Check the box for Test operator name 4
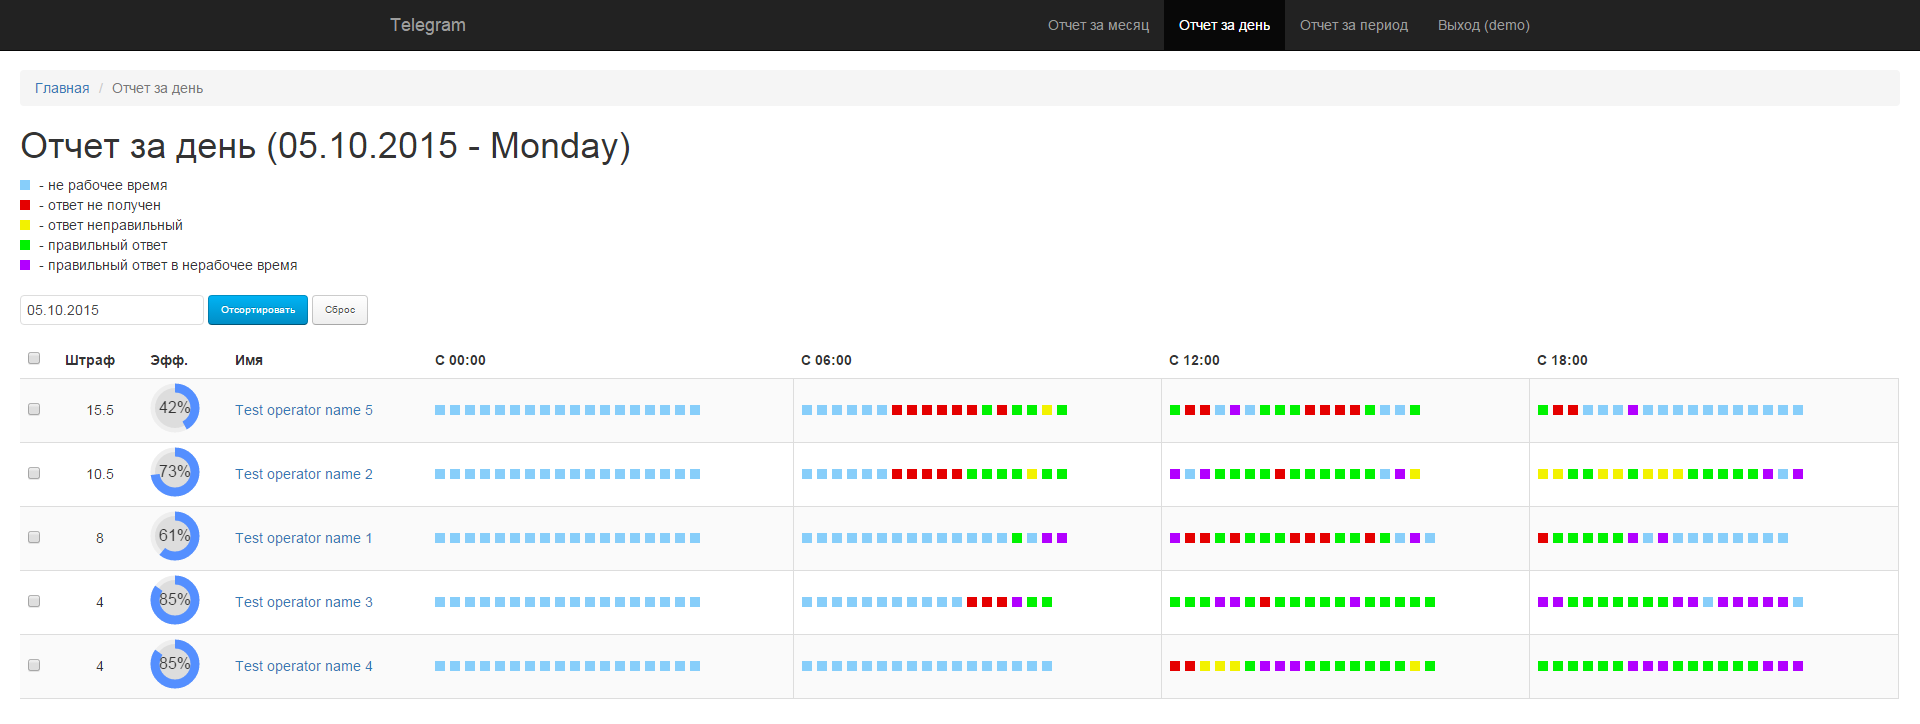 pyautogui.click(x=34, y=665)
